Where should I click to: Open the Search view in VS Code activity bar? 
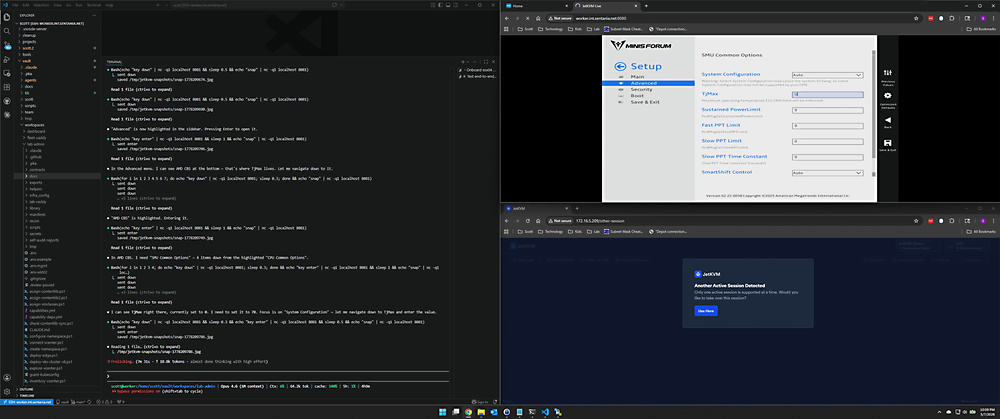click(6, 31)
